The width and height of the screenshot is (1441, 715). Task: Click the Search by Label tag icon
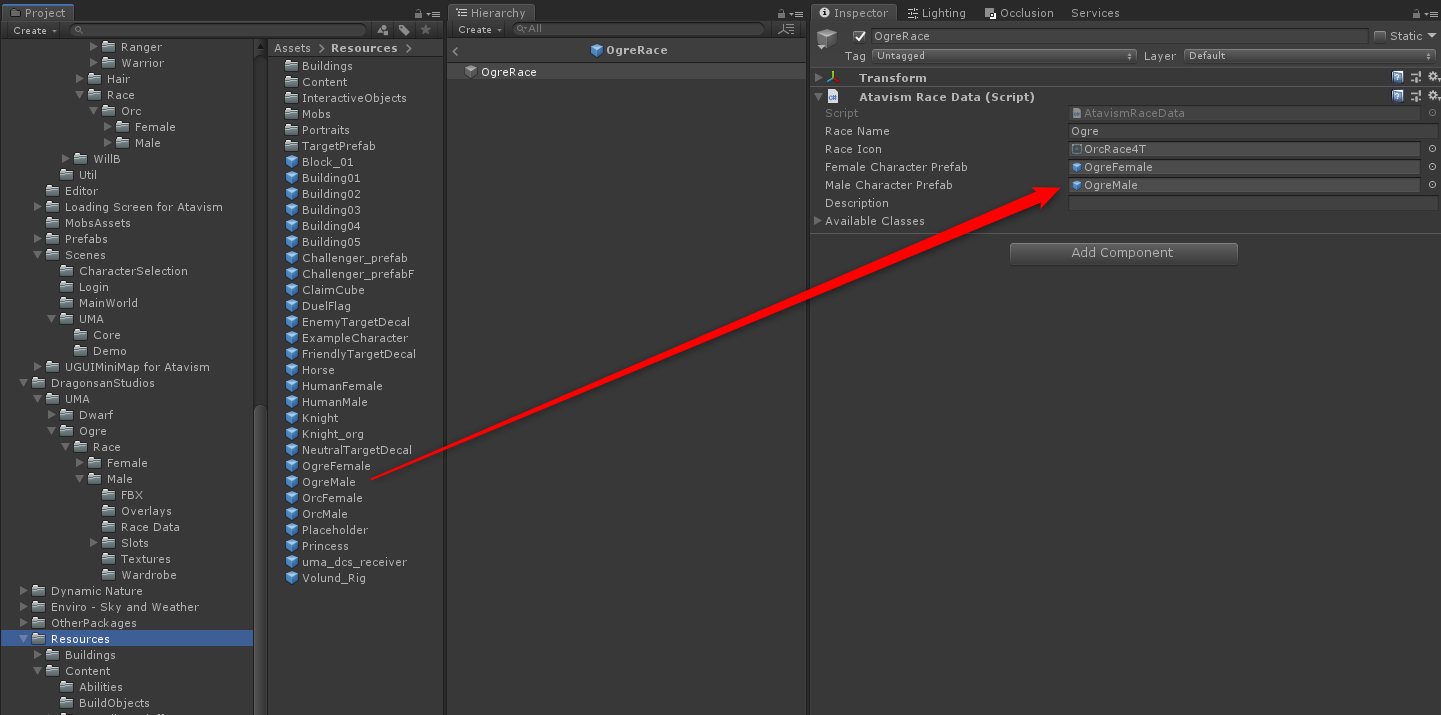pos(404,30)
